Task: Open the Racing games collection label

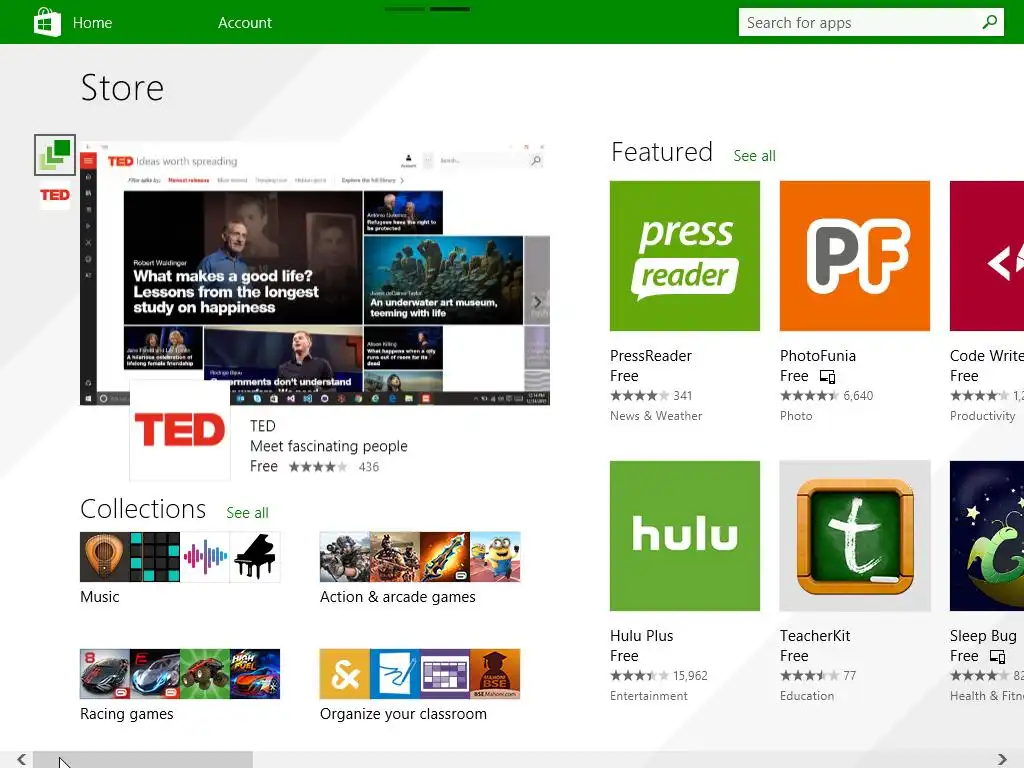Action: (127, 714)
